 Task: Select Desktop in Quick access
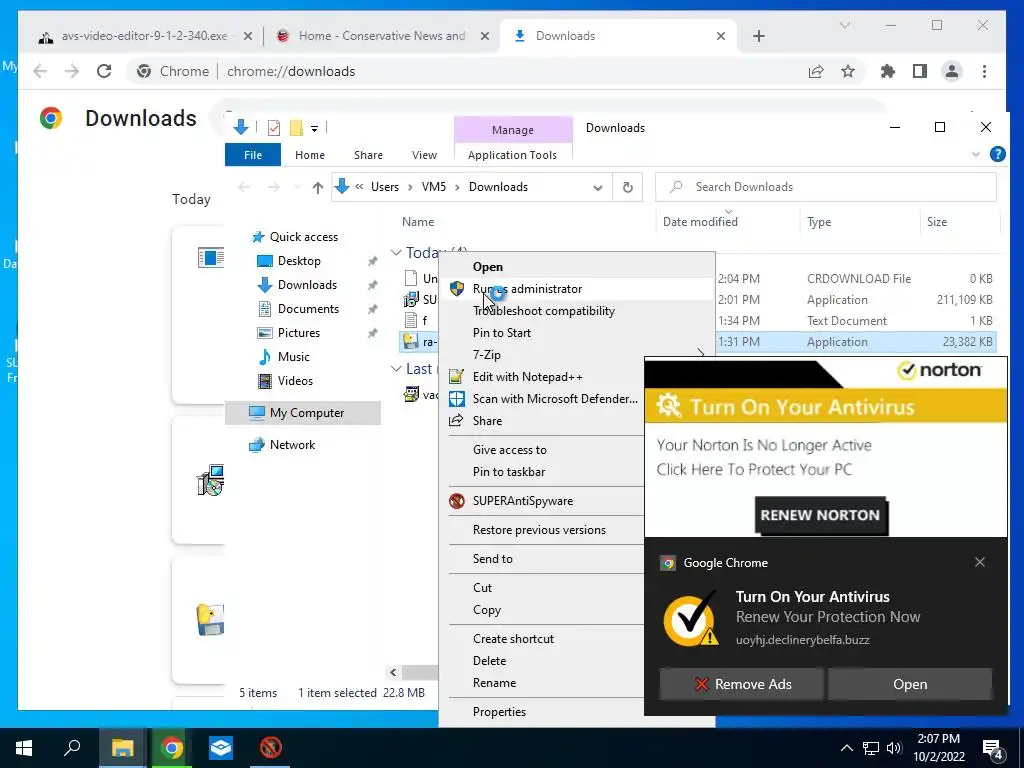299,261
